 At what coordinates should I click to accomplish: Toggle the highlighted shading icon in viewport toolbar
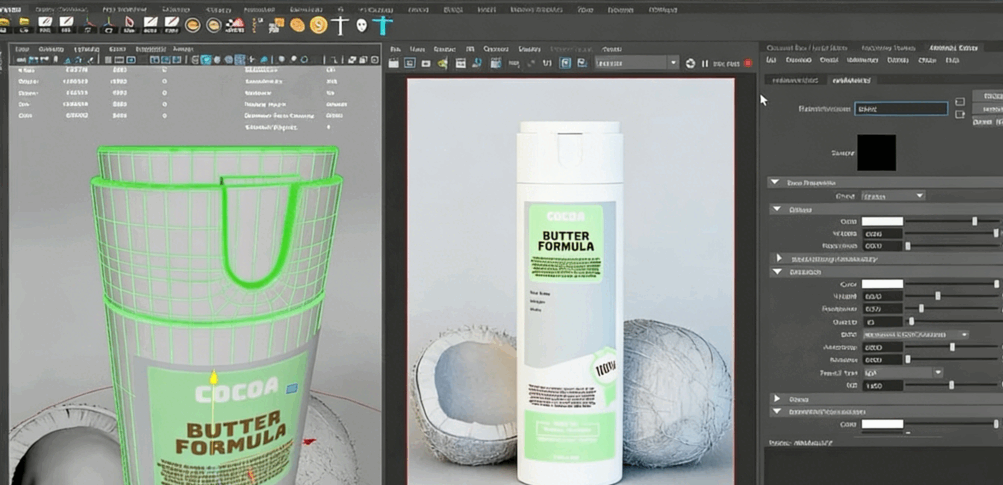(x=206, y=61)
